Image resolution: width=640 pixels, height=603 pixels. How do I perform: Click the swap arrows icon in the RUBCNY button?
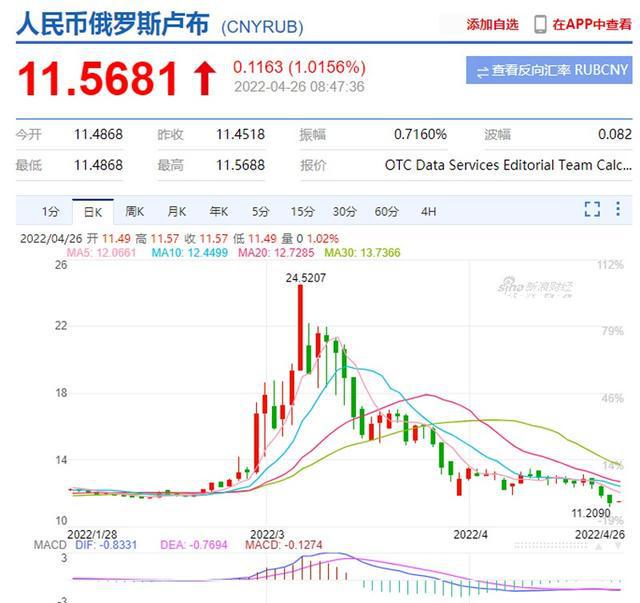(x=482, y=72)
